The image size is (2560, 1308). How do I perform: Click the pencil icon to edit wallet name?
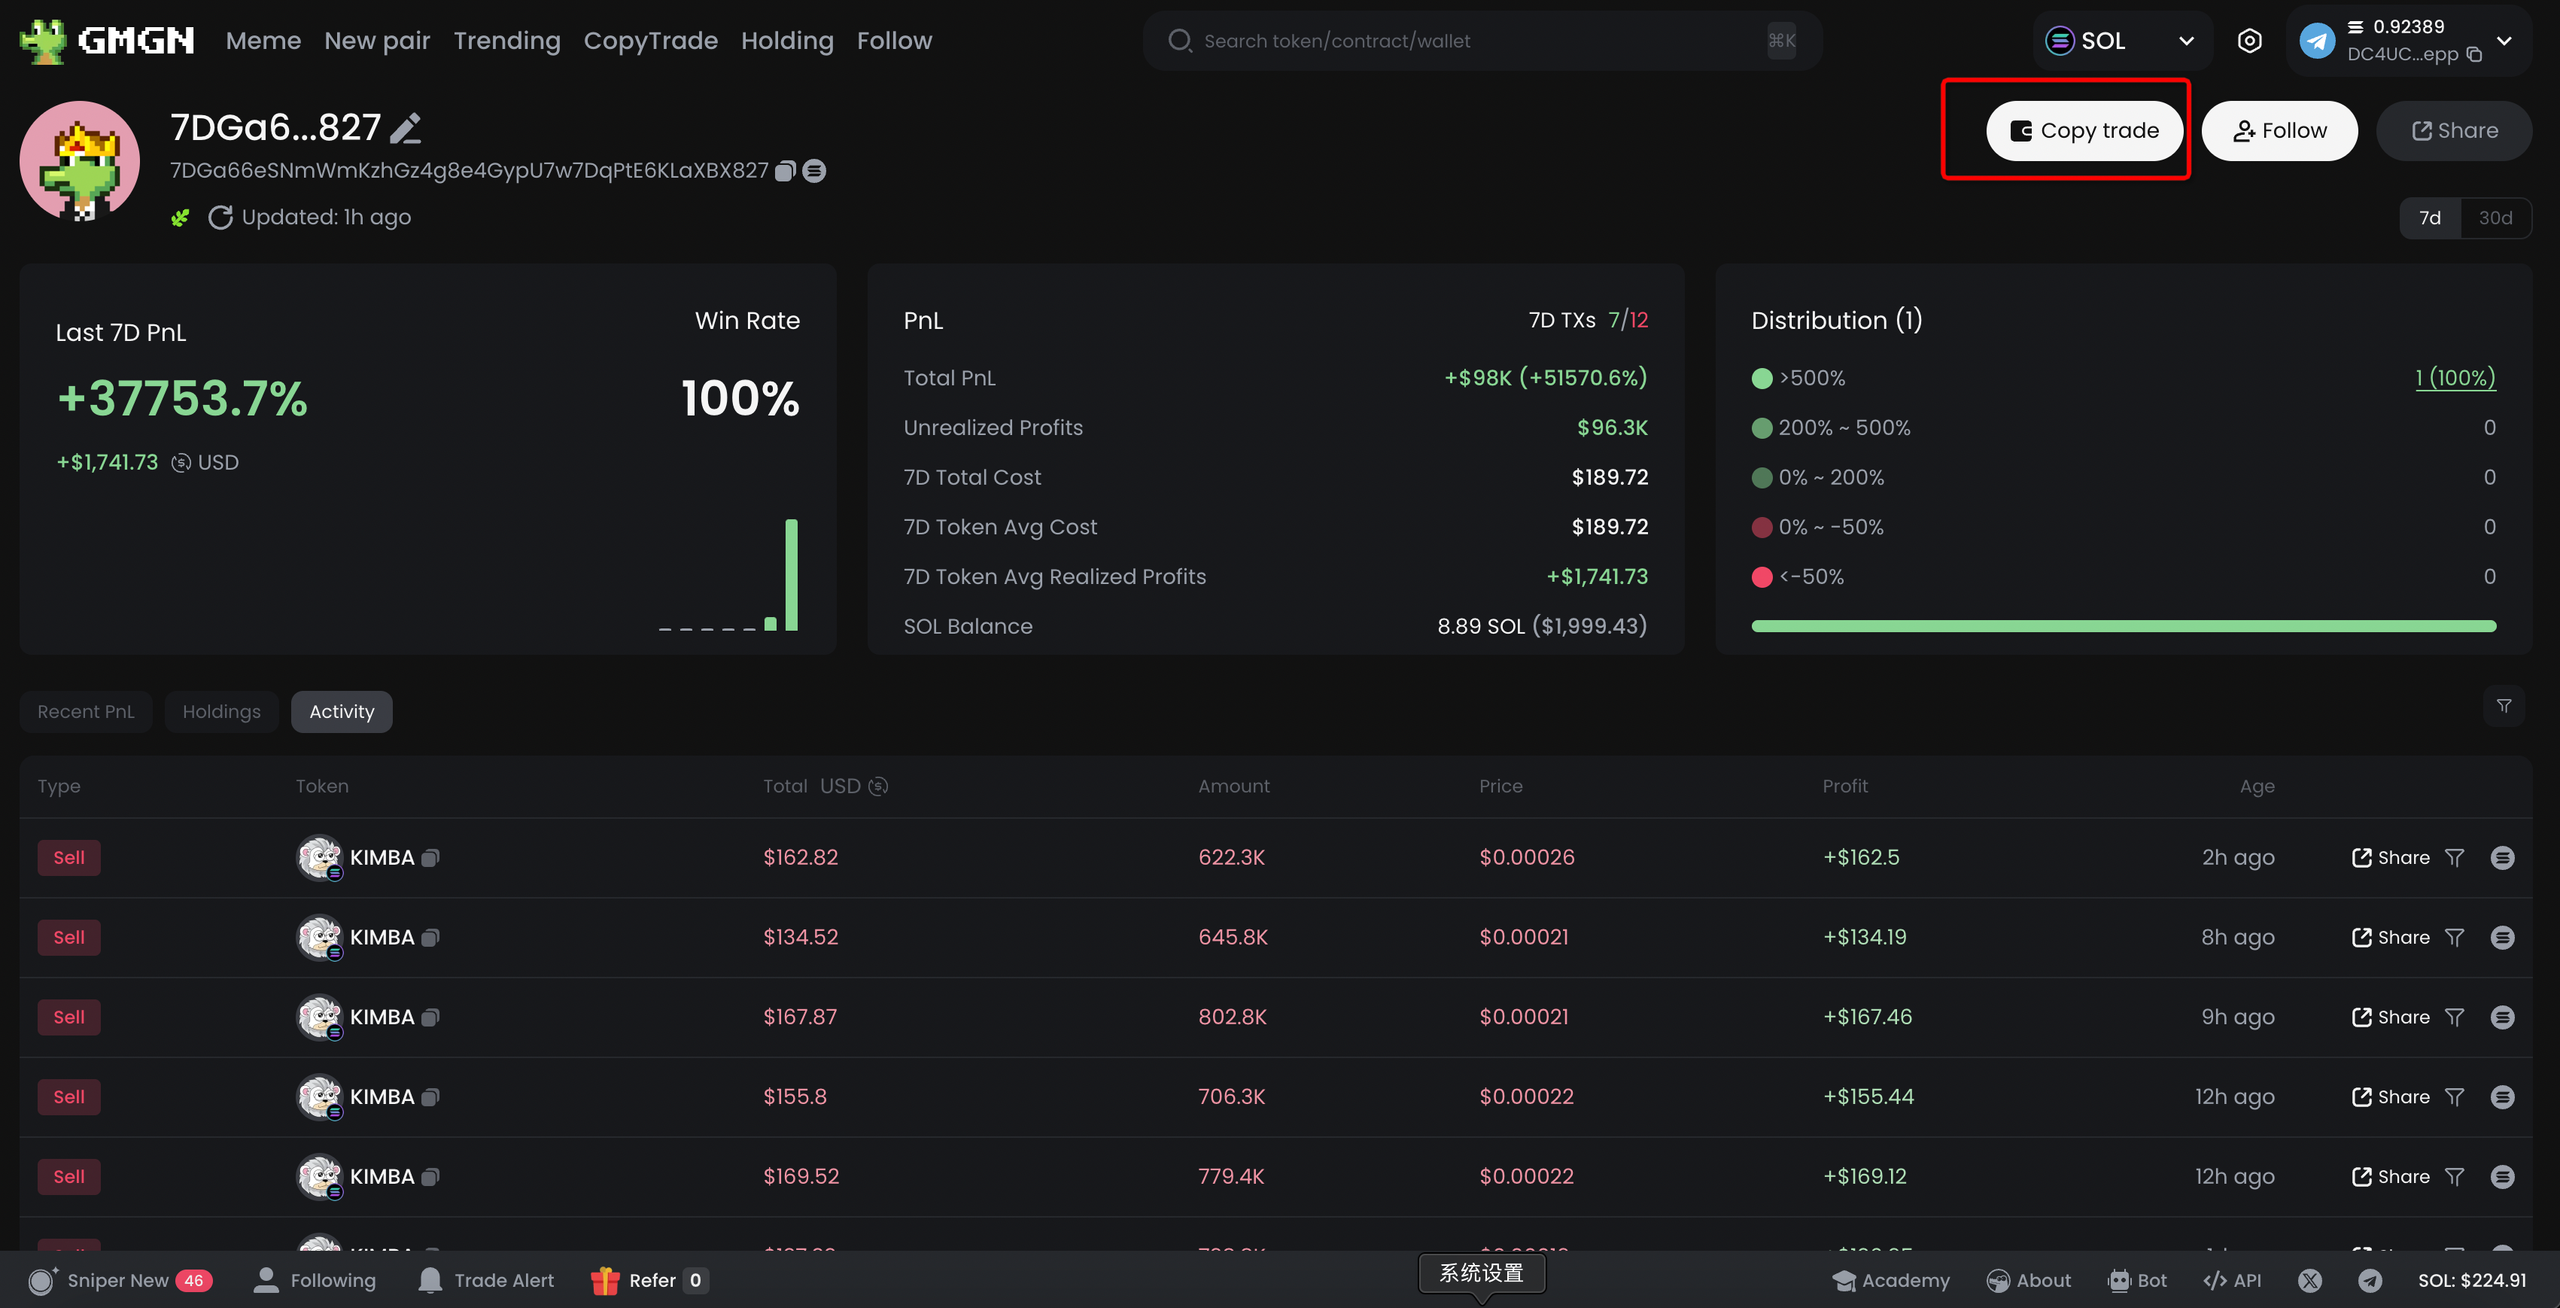click(405, 129)
